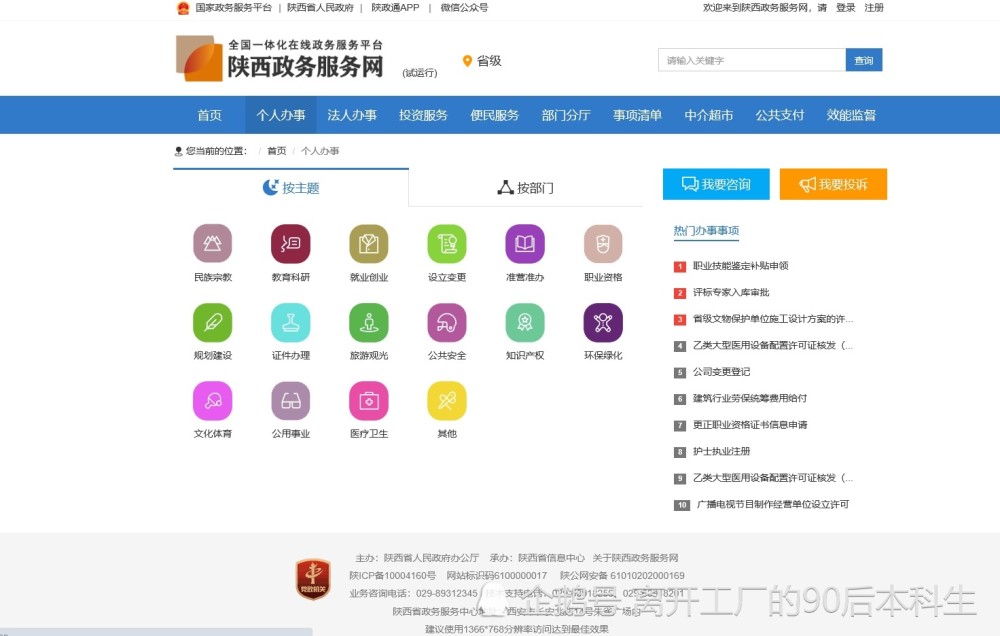Click the 登录 link

click(846, 8)
